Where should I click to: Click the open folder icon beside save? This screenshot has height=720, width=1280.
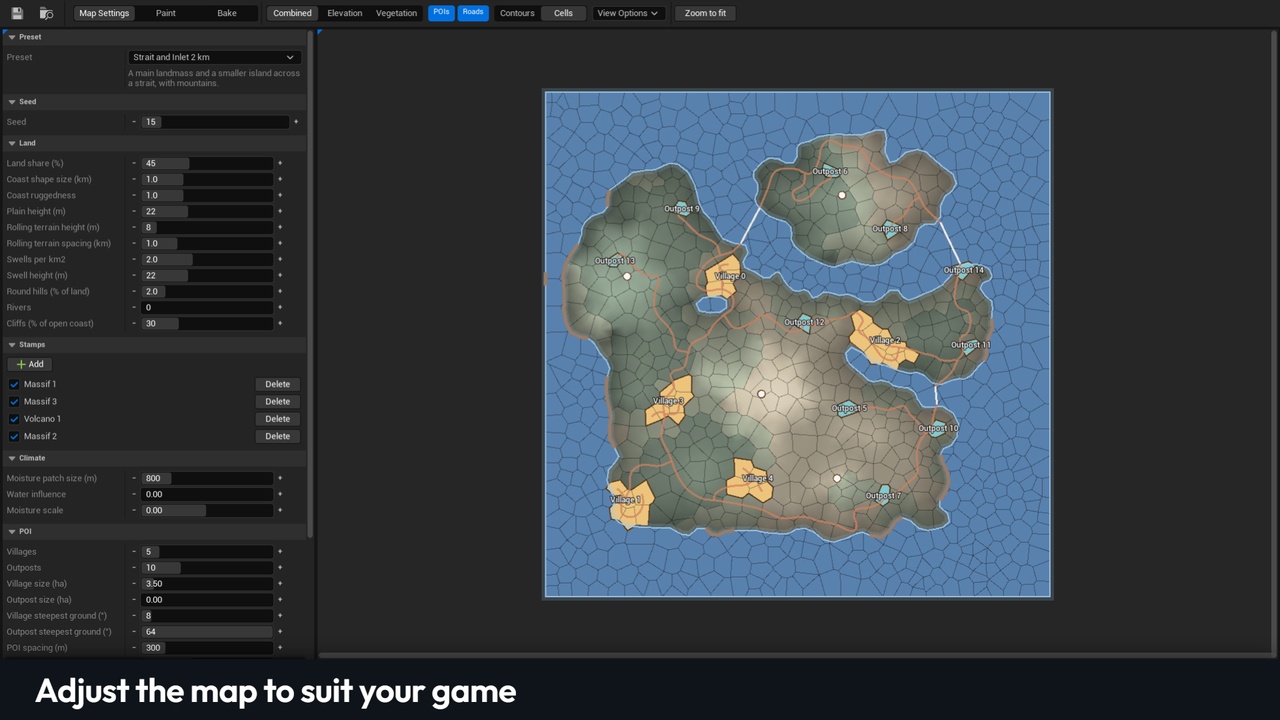46,13
